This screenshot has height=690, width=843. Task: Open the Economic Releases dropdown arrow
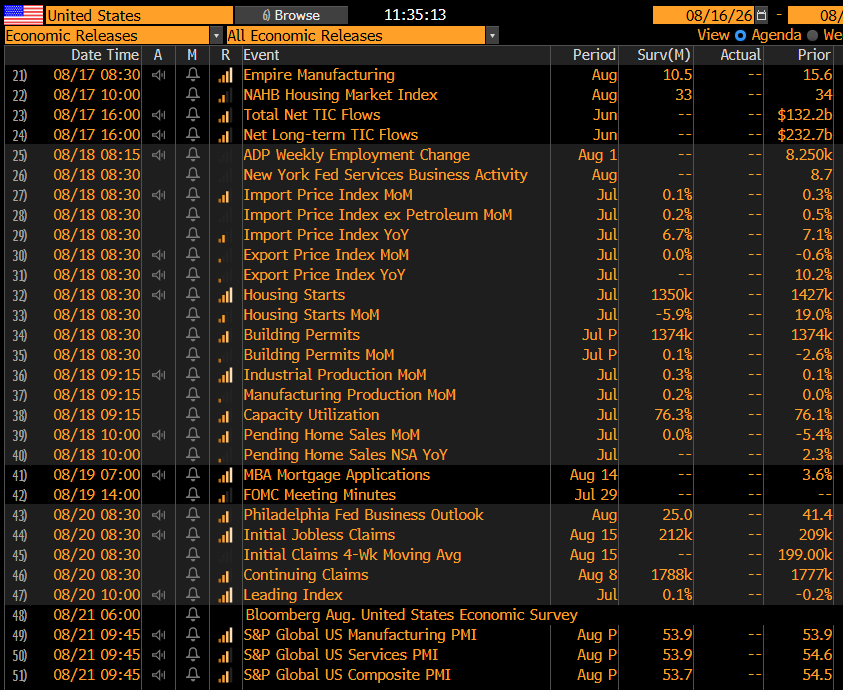pyautogui.click(x=216, y=35)
